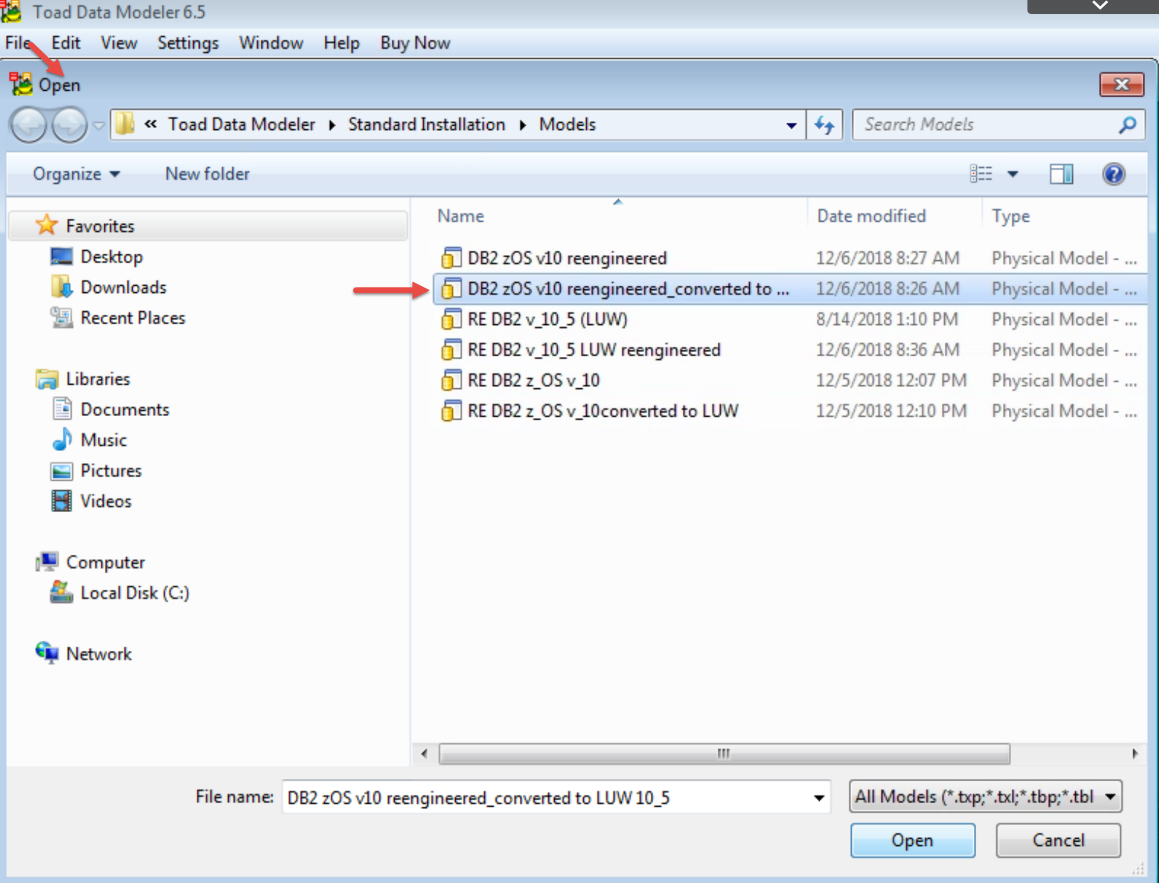Open the Window menu

click(271, 43)
